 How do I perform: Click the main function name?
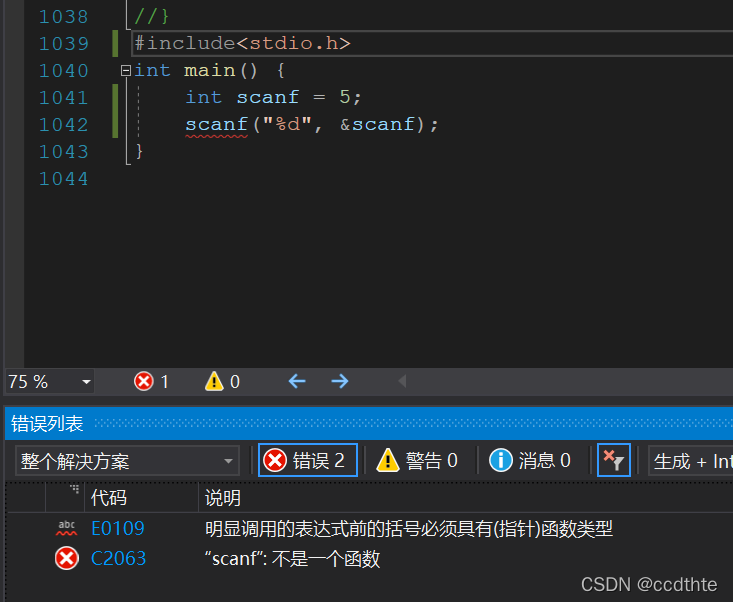click(209, 71)
